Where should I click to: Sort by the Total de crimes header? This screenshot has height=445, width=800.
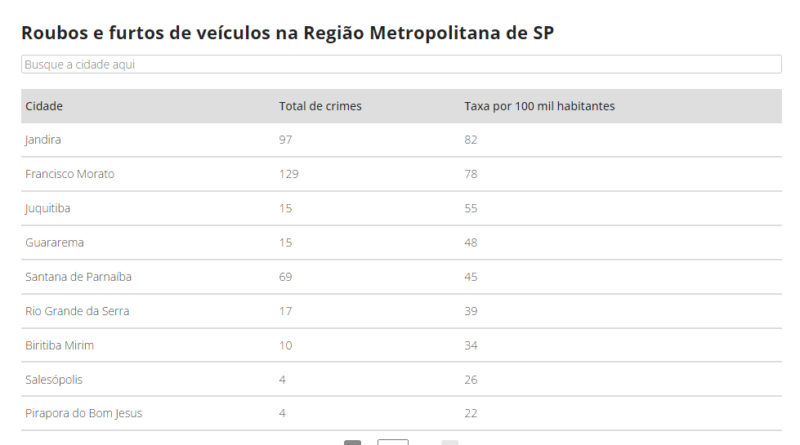tap(320, 106)
